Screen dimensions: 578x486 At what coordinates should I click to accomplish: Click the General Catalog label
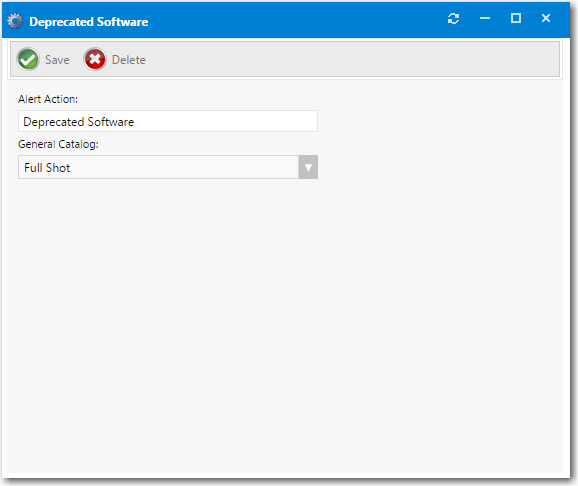click(x=58, y=144)
